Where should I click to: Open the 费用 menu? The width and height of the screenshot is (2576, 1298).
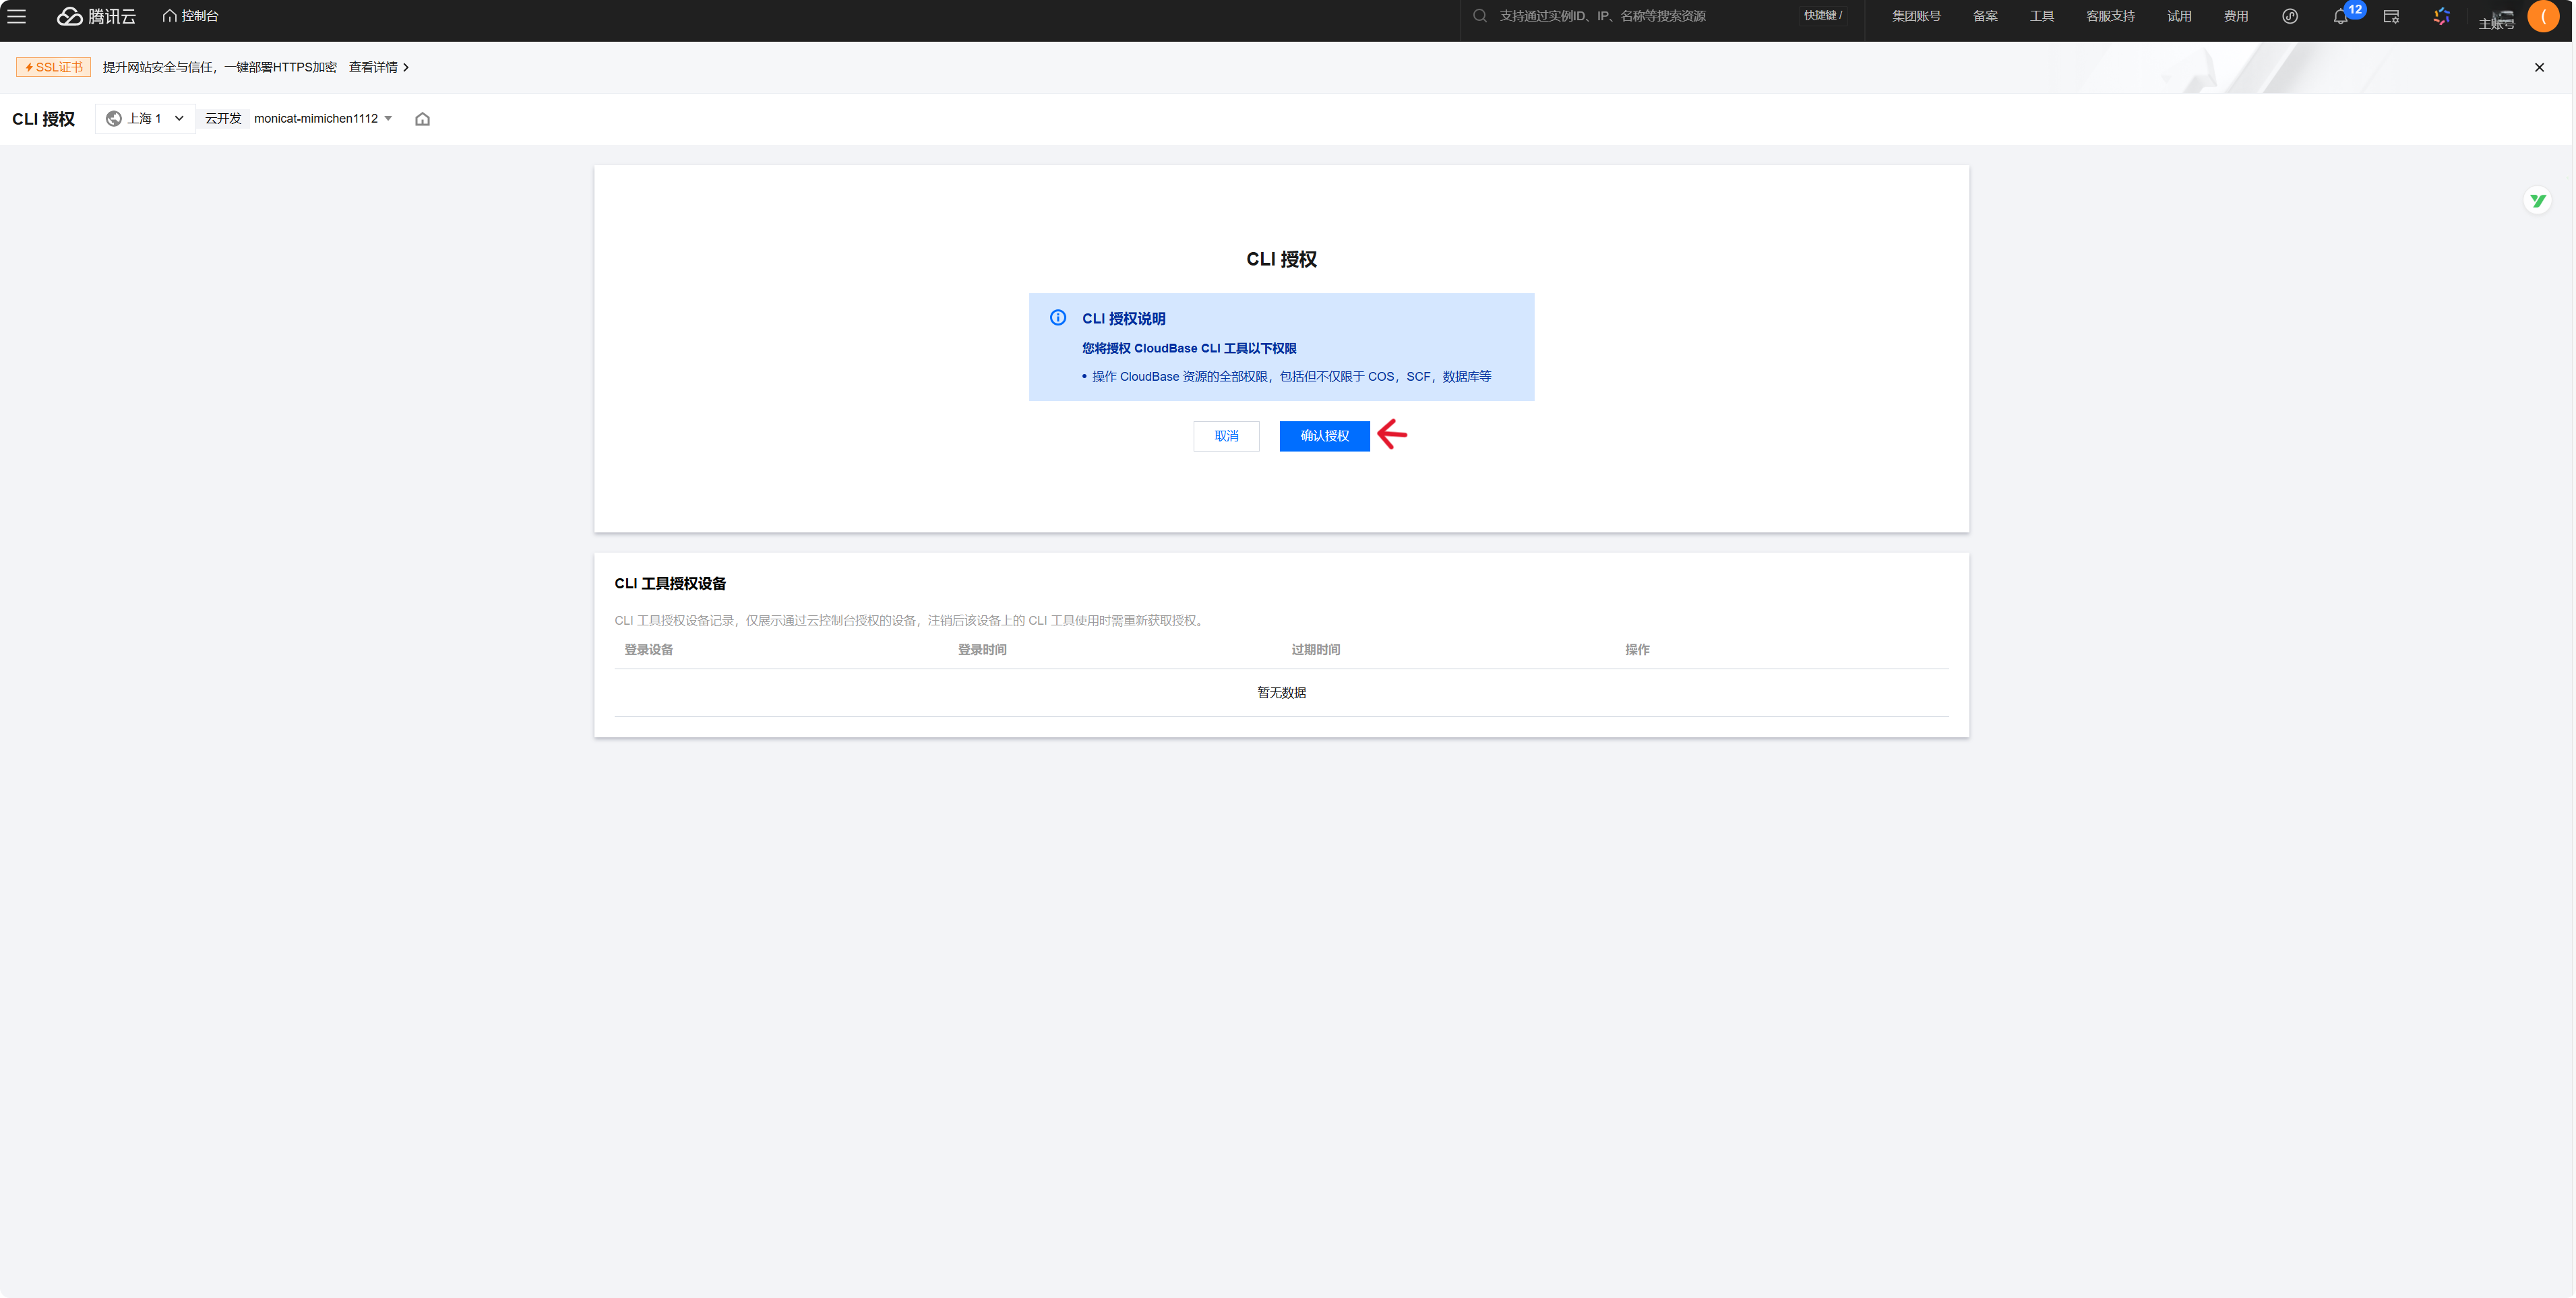coord(2235,16)
